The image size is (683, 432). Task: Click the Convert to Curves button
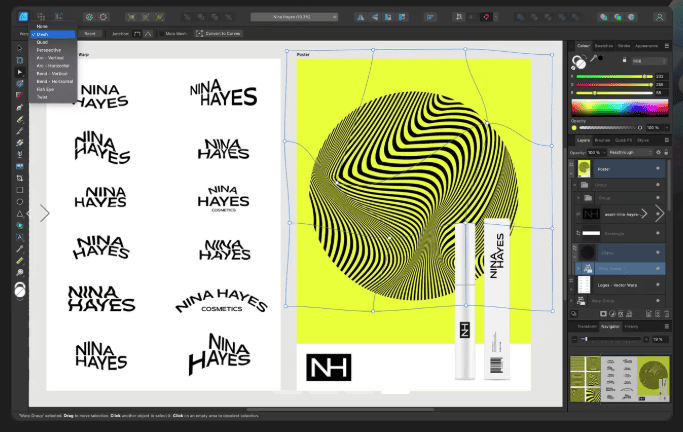[218, 34]
